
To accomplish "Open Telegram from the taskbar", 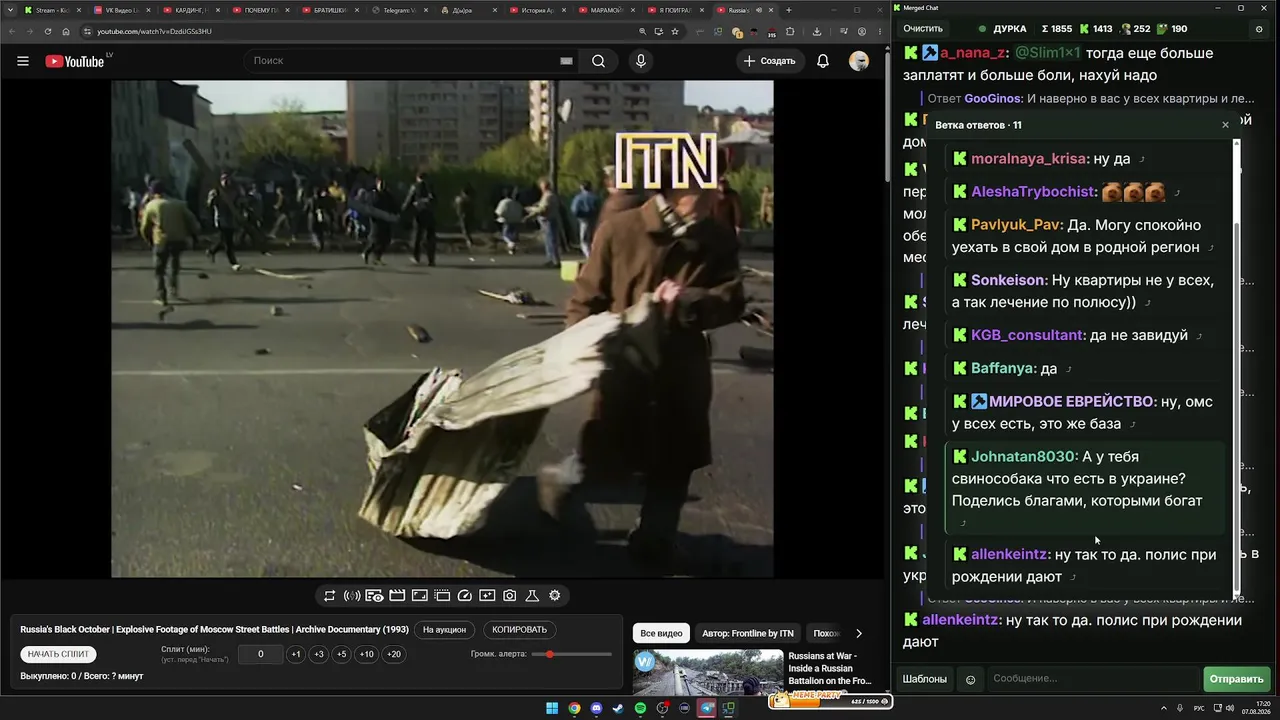I will (x=707, y=709).
